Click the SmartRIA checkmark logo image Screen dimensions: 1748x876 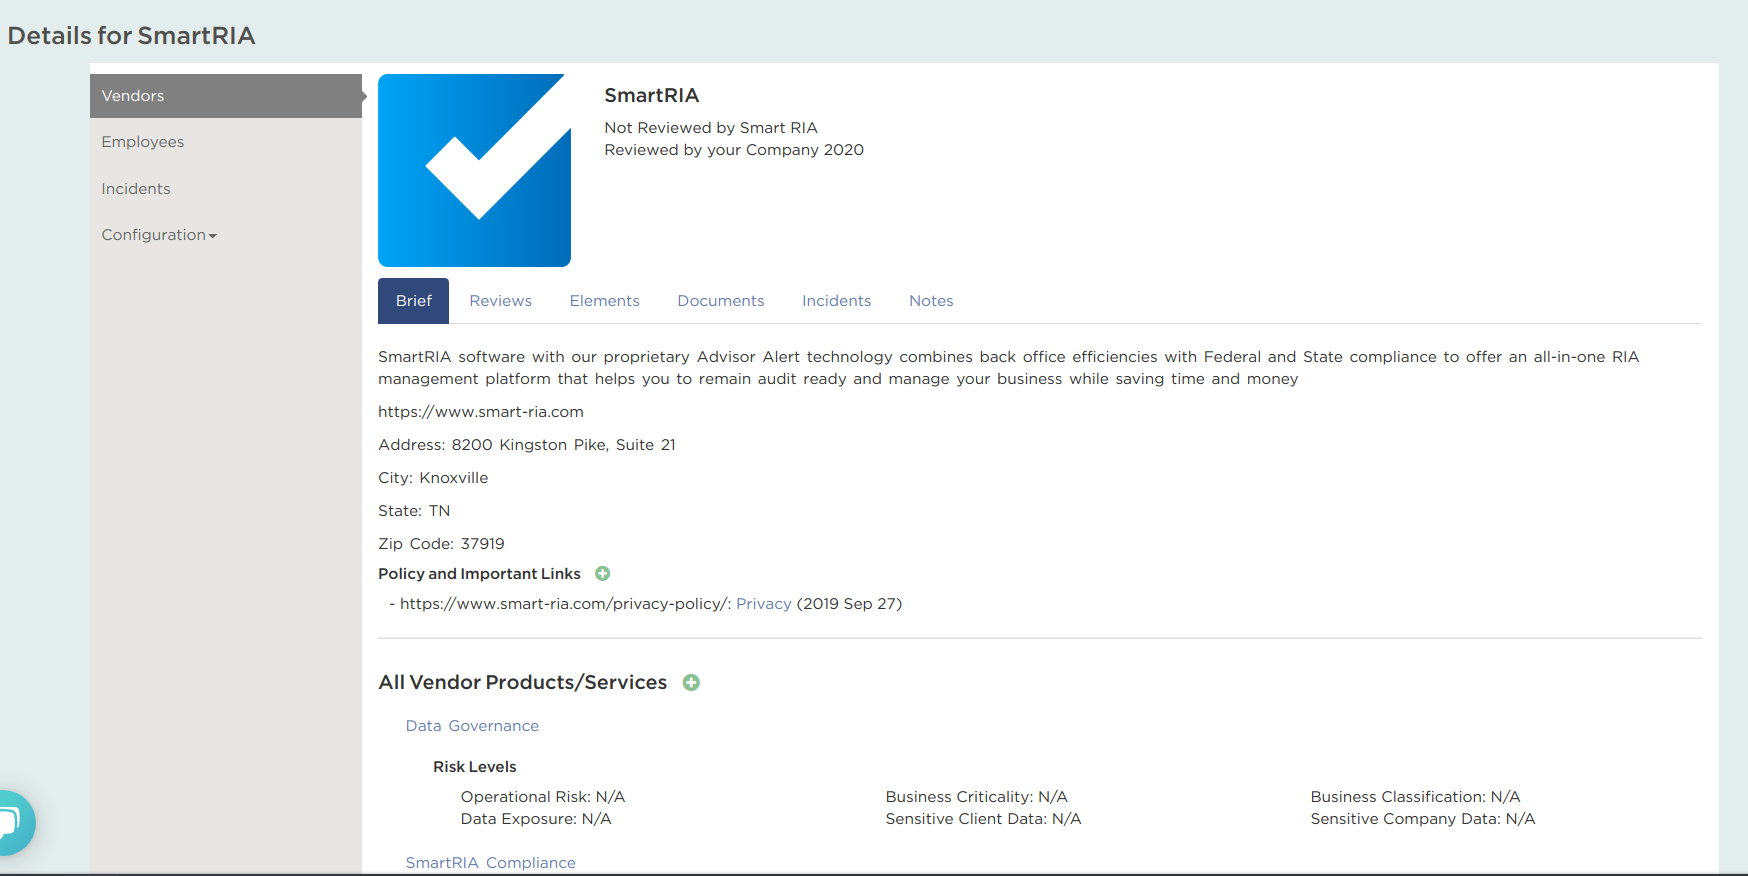coord(474,170)
